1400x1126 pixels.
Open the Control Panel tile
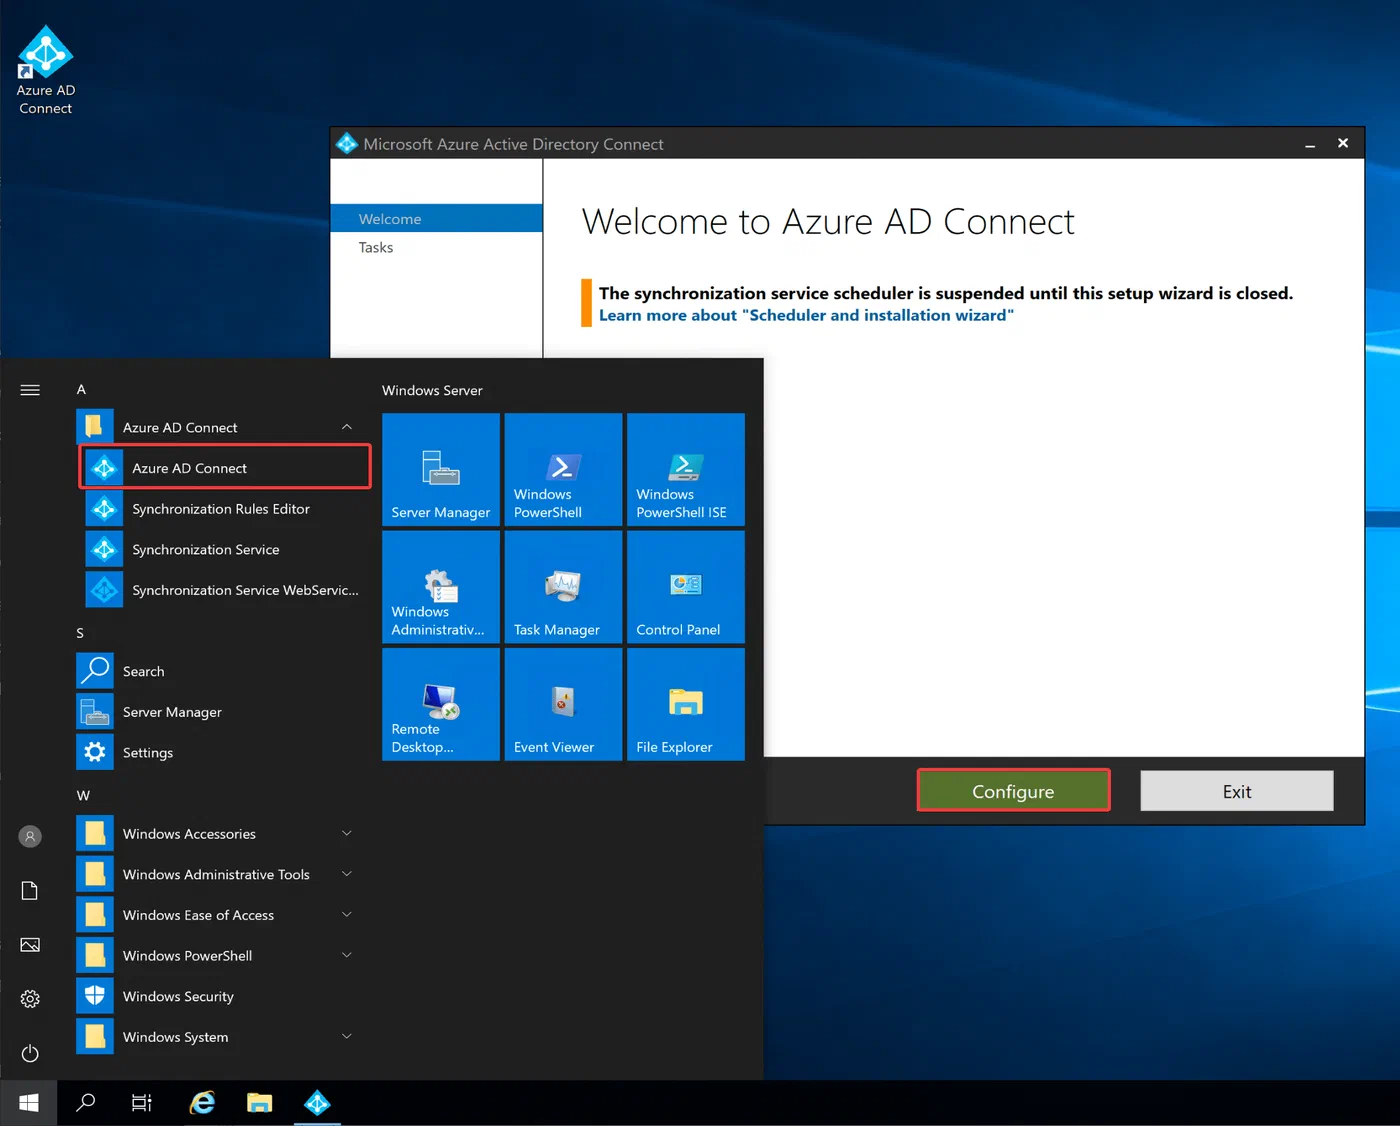click(686, 587)
